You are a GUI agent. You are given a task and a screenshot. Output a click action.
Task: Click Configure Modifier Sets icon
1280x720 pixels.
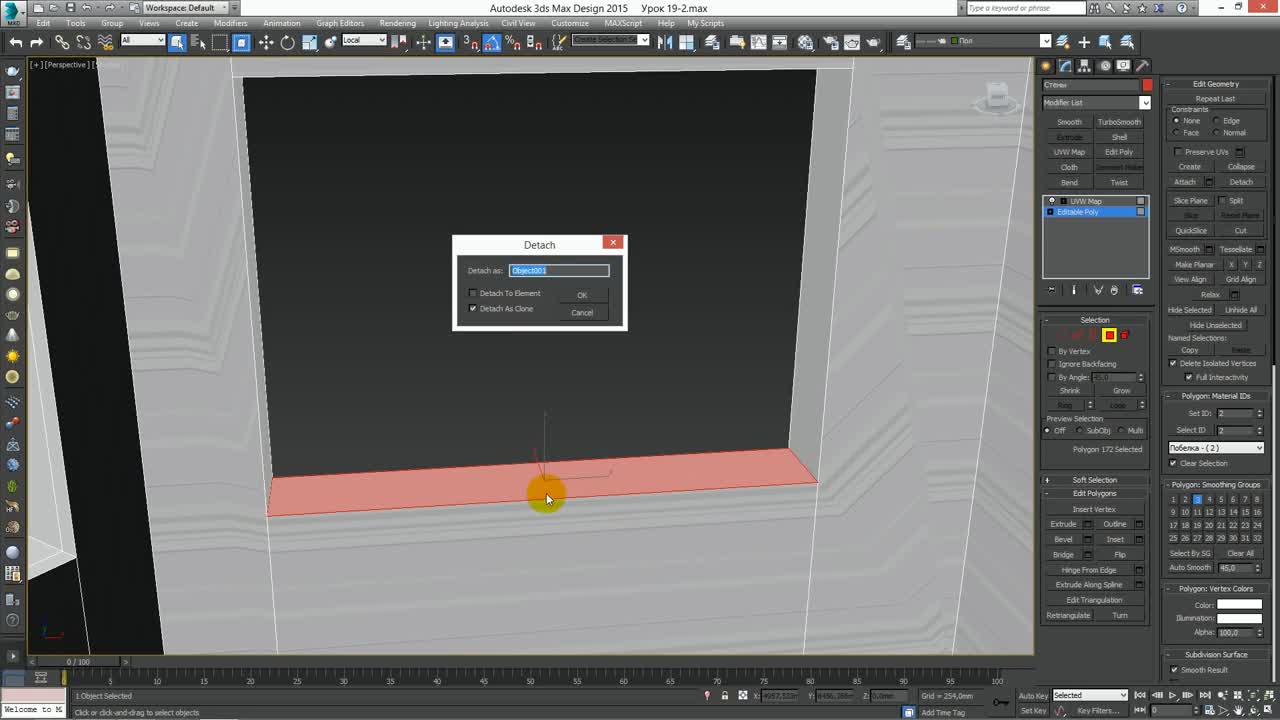pyautogui.click(x=1138, y=290)
